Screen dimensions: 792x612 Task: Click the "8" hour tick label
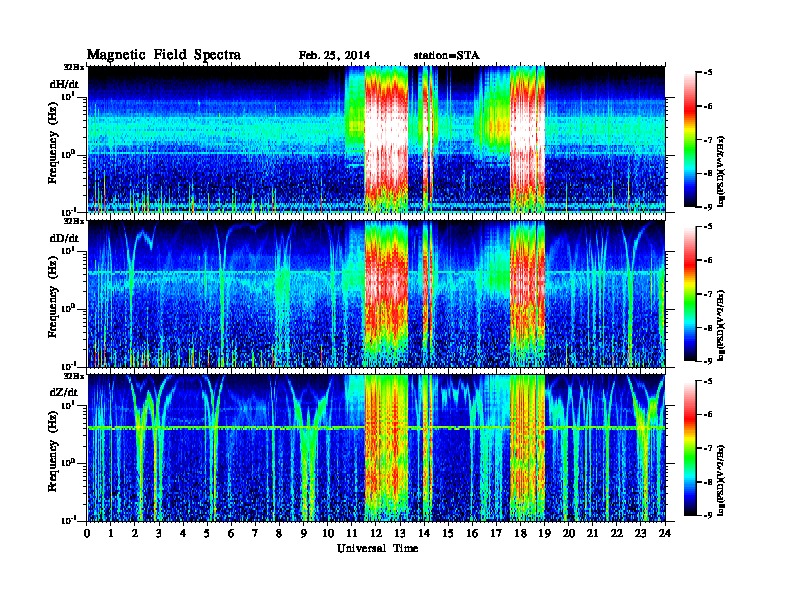(x=280, y=533)
